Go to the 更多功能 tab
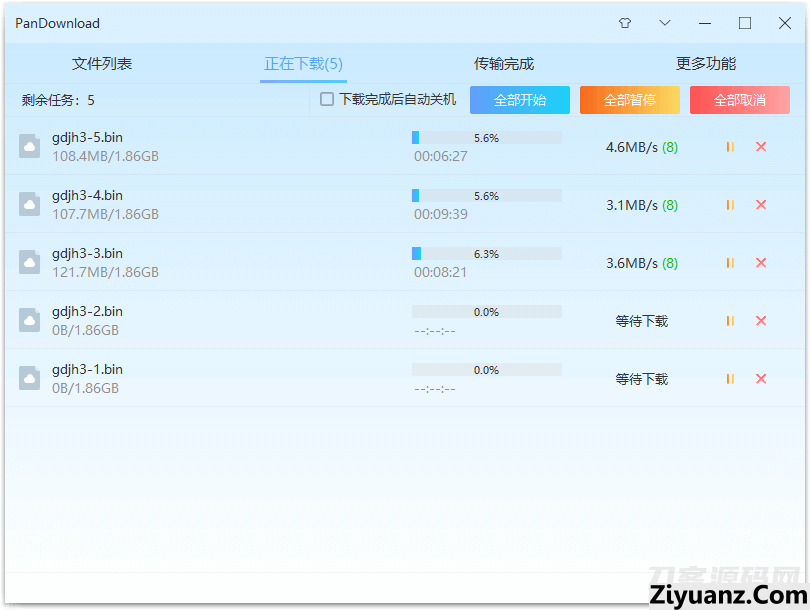The height and width of the screenshot is (610, 810). tap(706, 64)
